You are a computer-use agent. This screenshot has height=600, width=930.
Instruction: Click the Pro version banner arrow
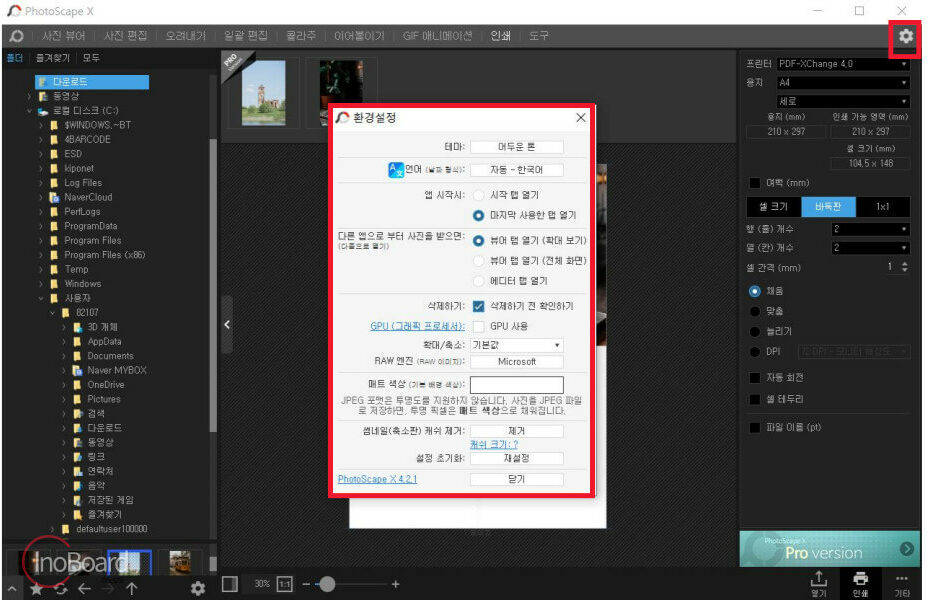[906, 549]
